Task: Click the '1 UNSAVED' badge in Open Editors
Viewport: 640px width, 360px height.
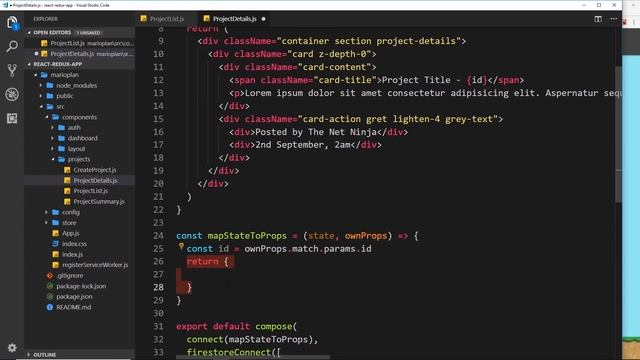Action: coord(88,33)
